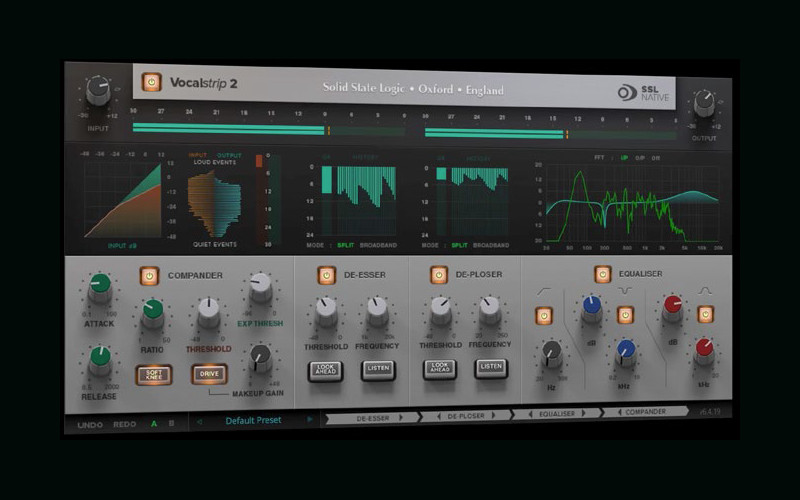
Task: Click the red dB gain knob
Action: pos(672,308)
